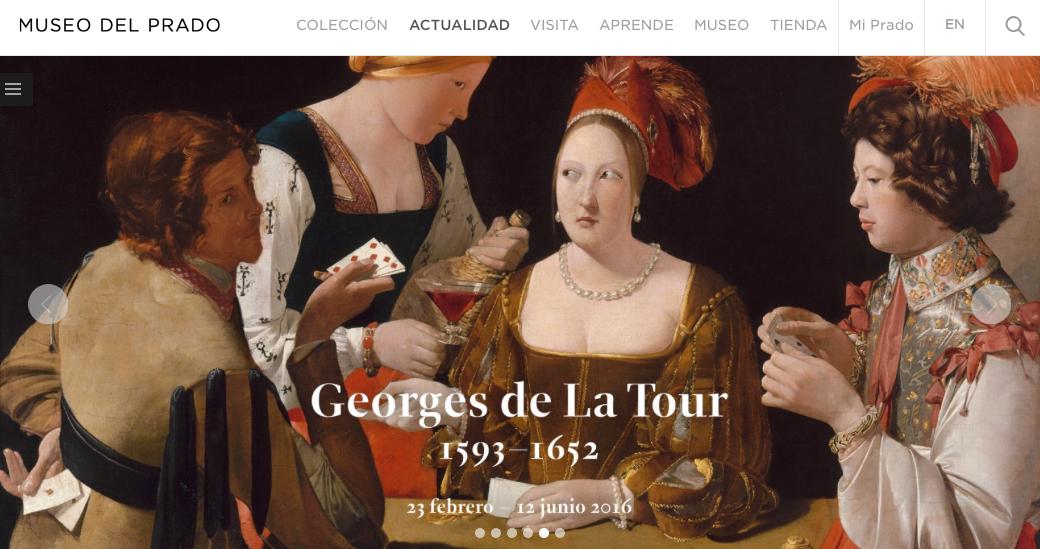
Task: Advance to next slide arrow
Action: point(991,304)
